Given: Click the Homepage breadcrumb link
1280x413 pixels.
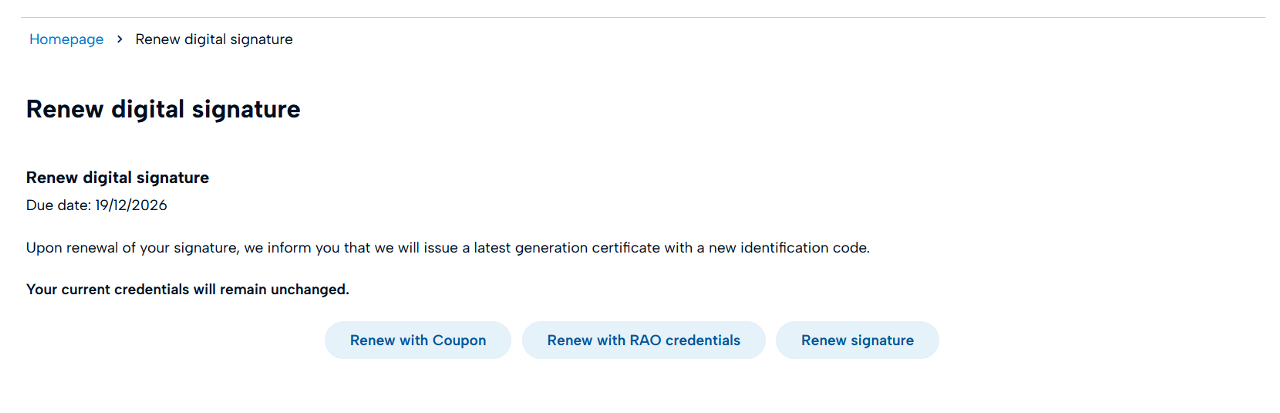Looking at the screenshot, I should coord(66,39).
